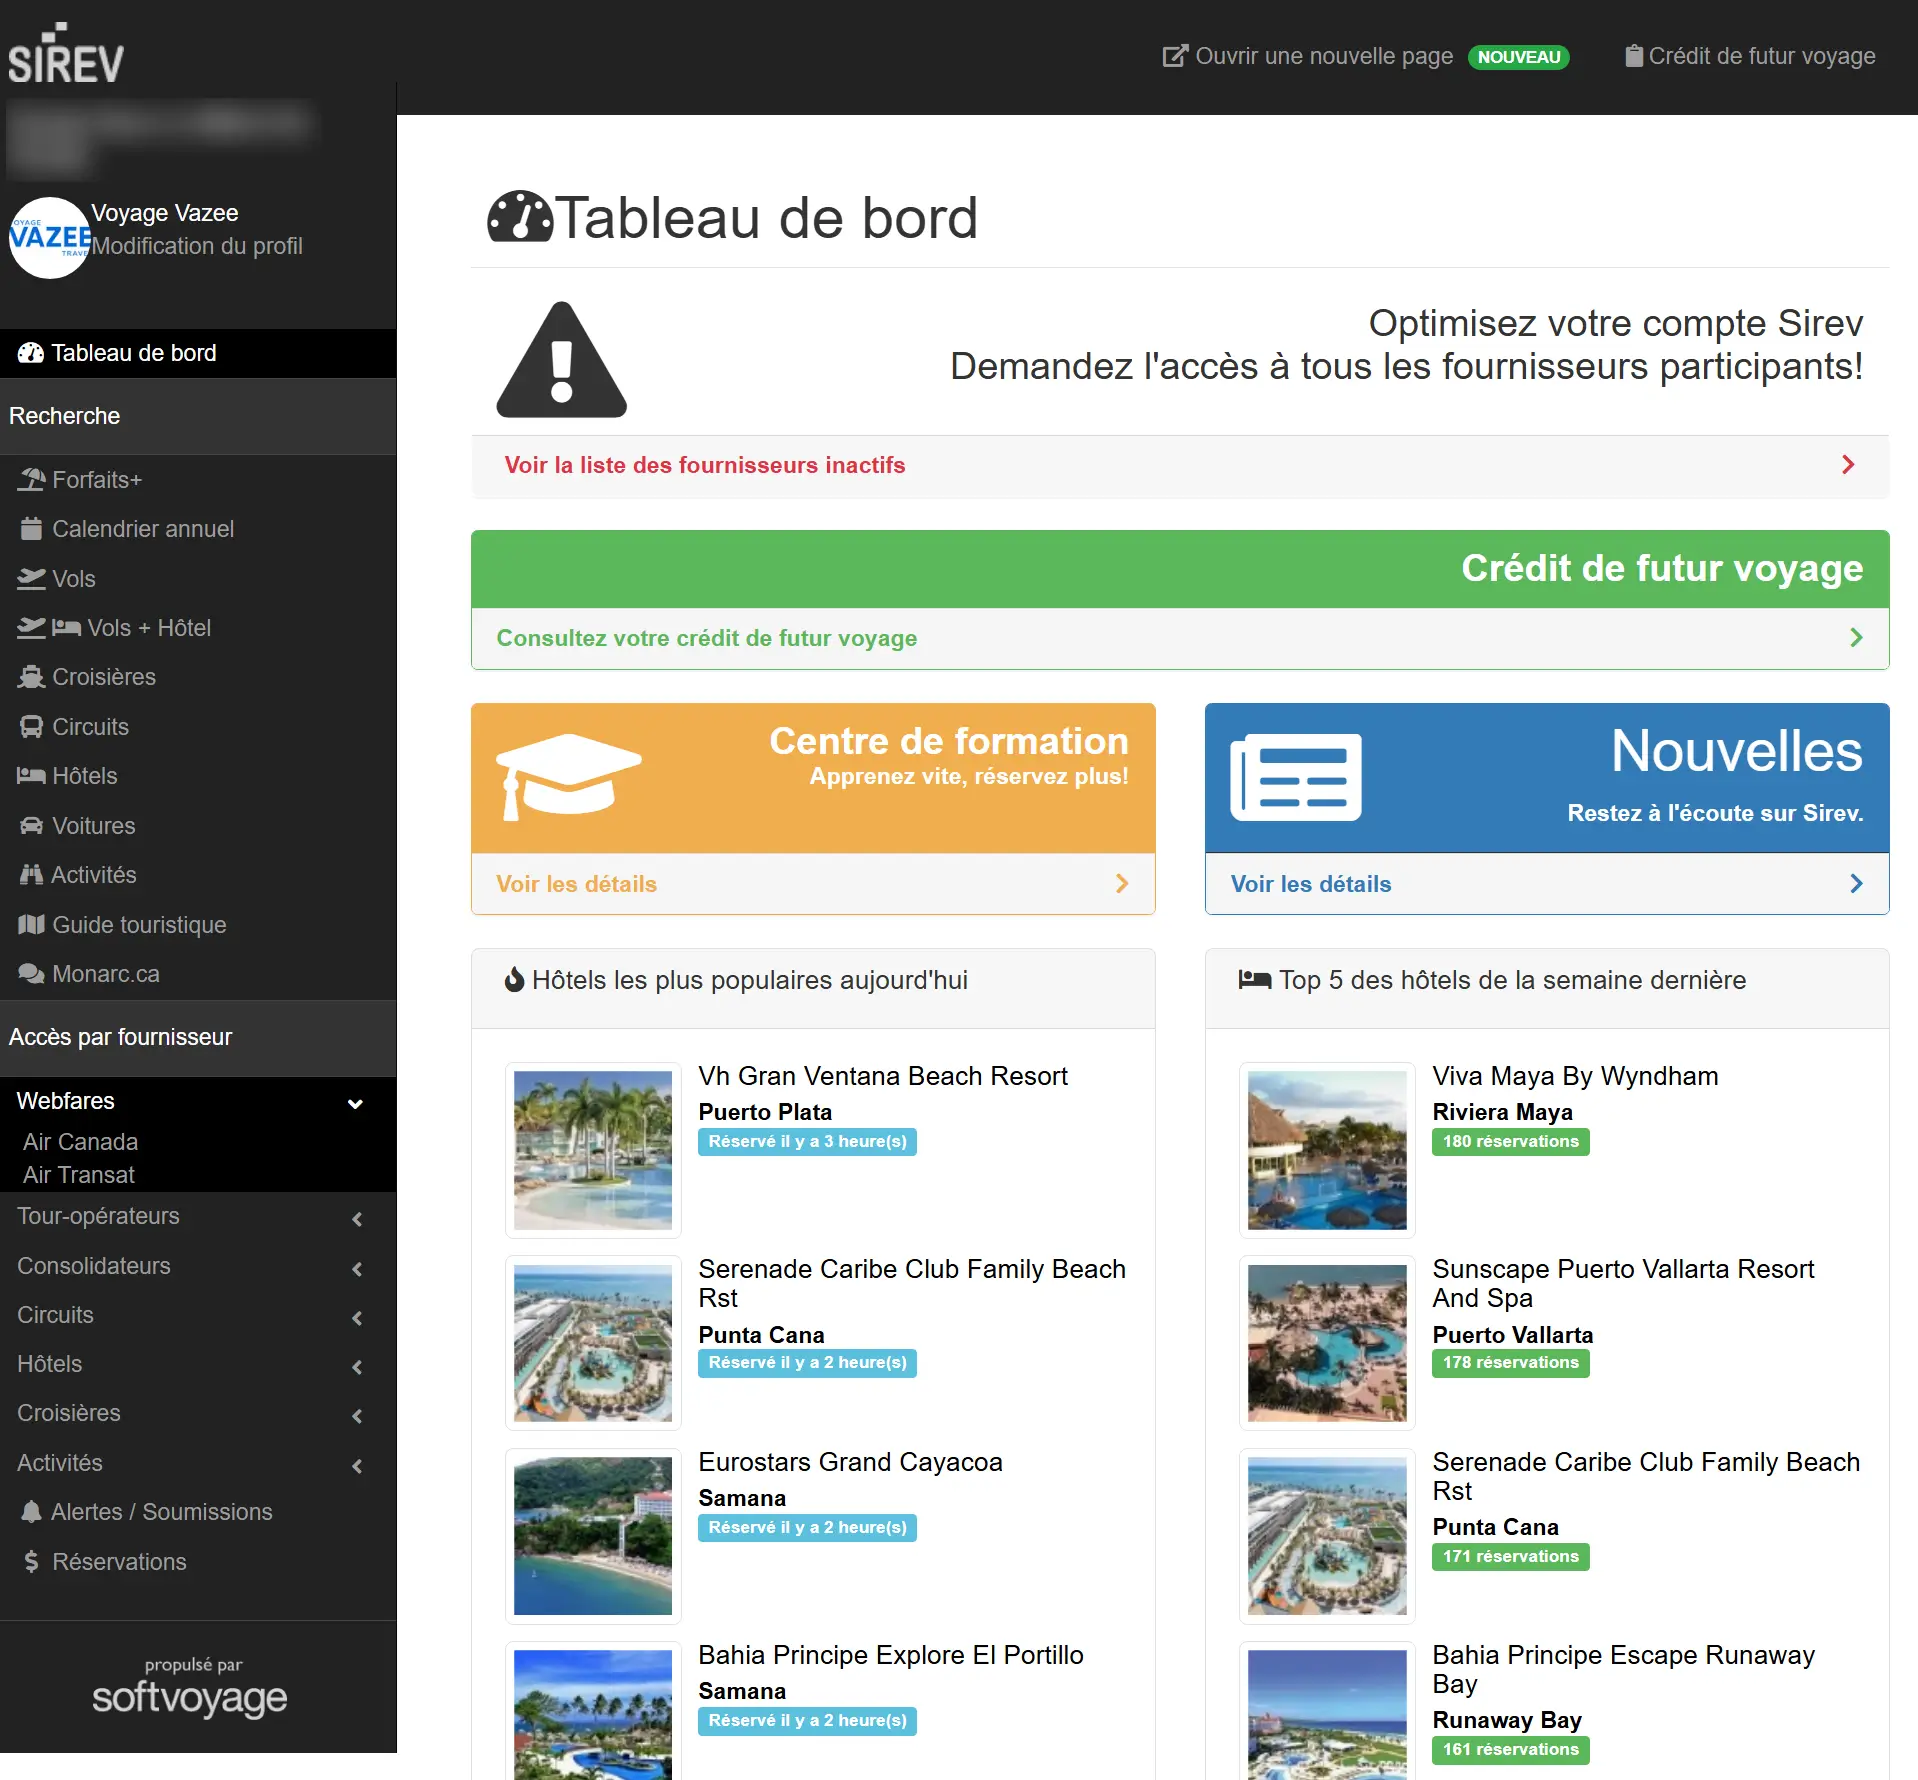Click the bed icon by Top 5 des hôtels
Image resolution: width=1918 pixels, height=1780 pixels.
pyautogui.click(x=1255, y=980)
